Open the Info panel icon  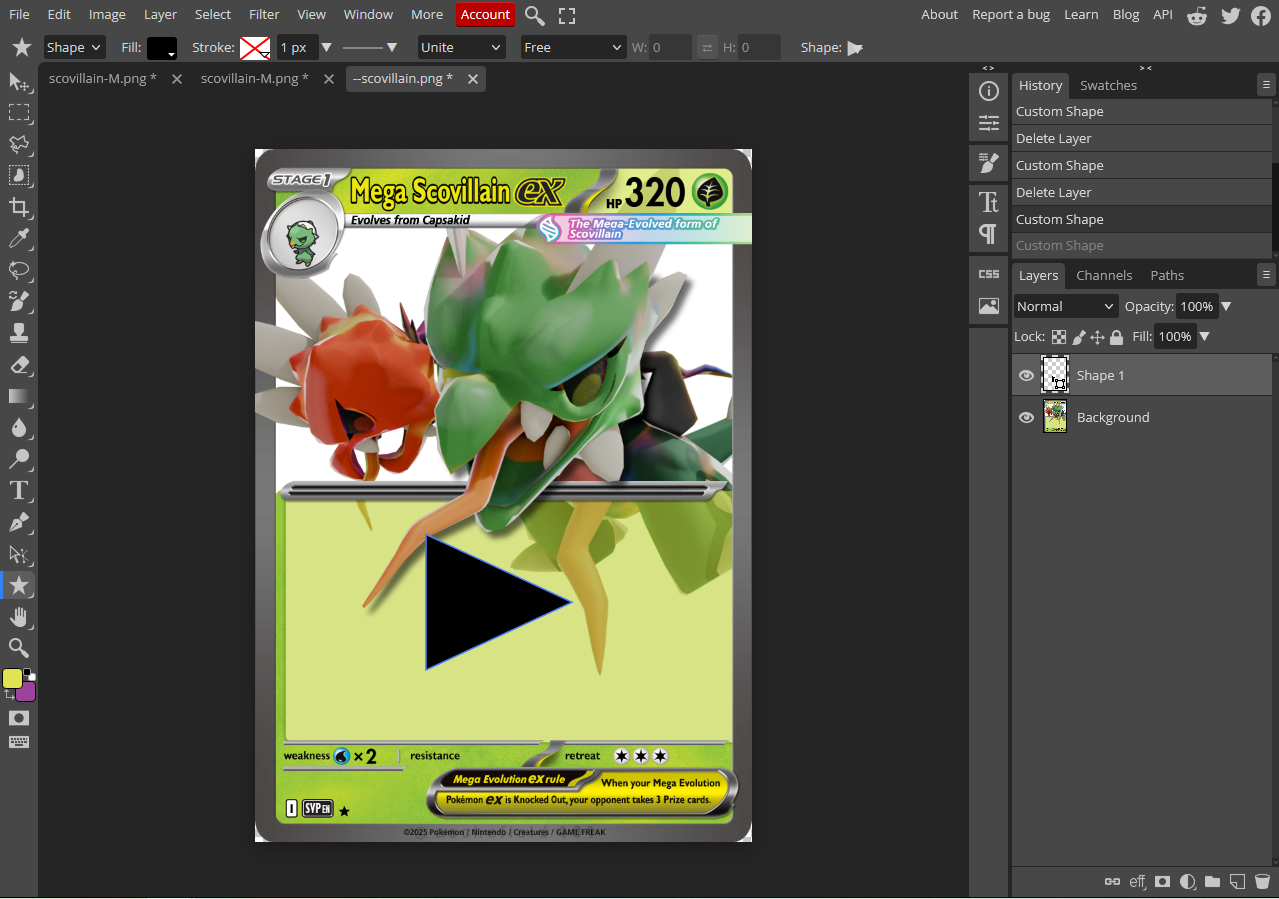(x=989, y=92)
